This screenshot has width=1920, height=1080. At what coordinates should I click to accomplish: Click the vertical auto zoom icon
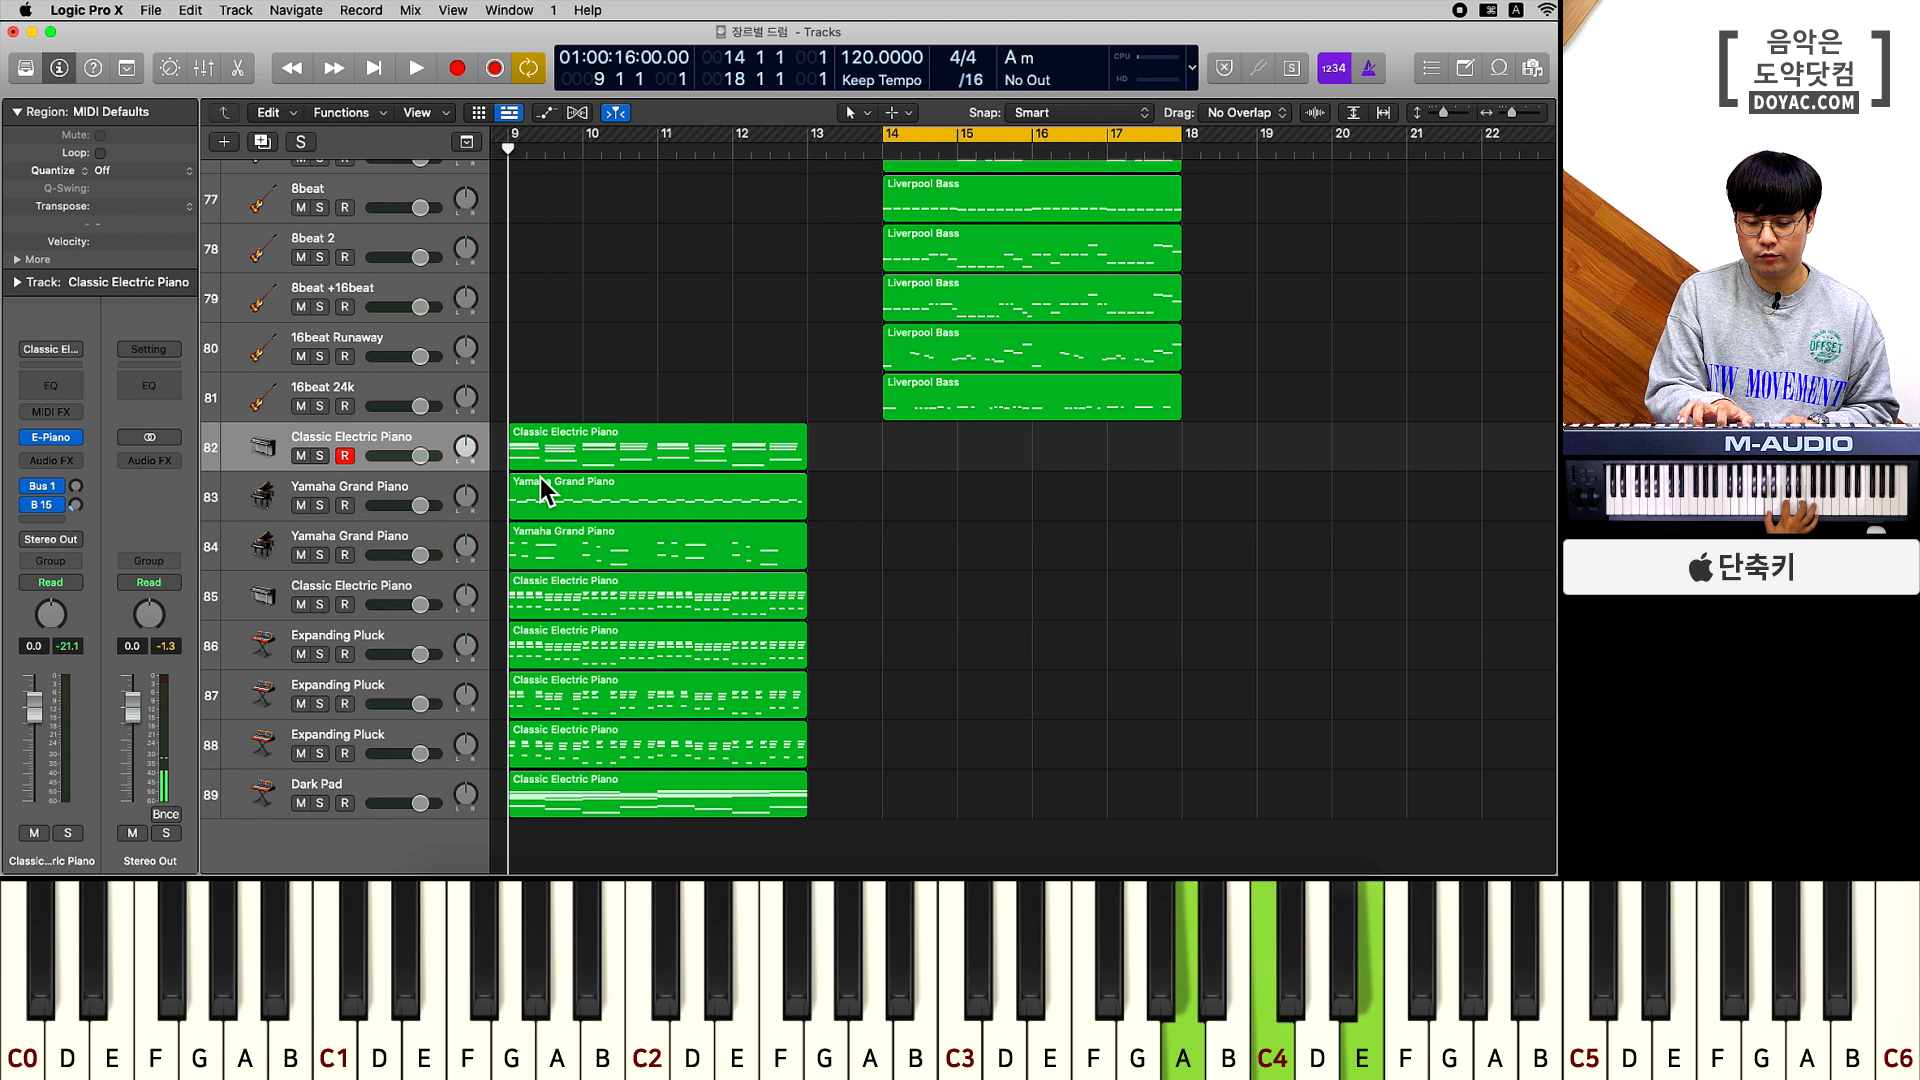tap(1353, 113)
